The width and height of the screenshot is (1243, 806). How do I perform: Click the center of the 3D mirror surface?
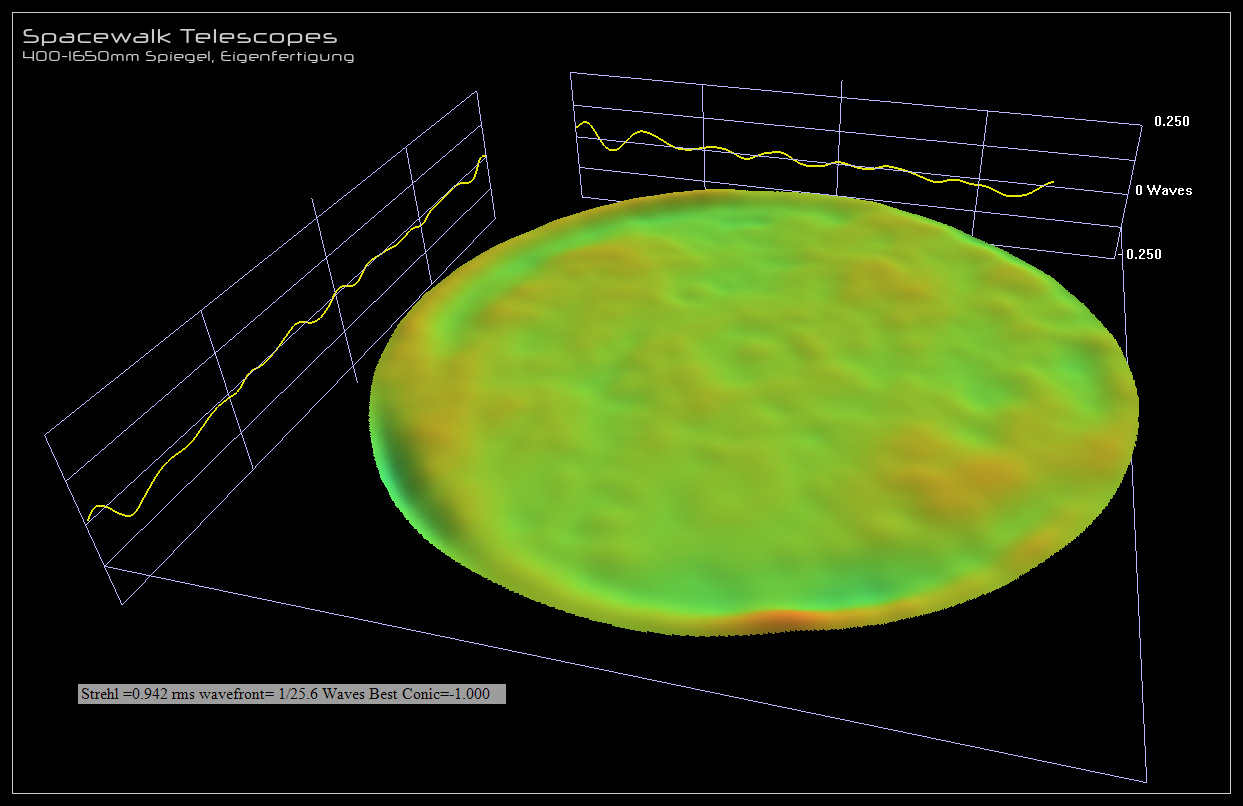[x=755, y=410]
